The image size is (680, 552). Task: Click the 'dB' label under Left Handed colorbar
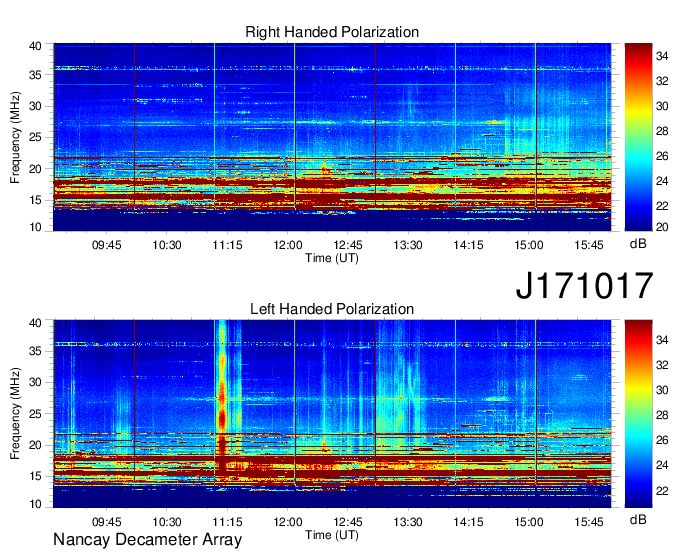pos(638,520)
